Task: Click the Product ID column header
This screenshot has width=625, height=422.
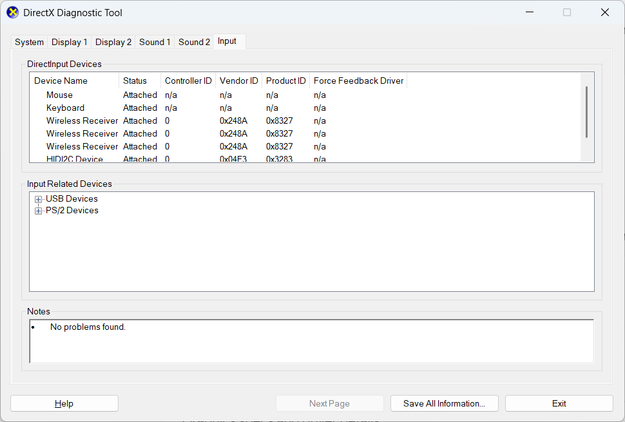Action: click(x=285, y=80)
